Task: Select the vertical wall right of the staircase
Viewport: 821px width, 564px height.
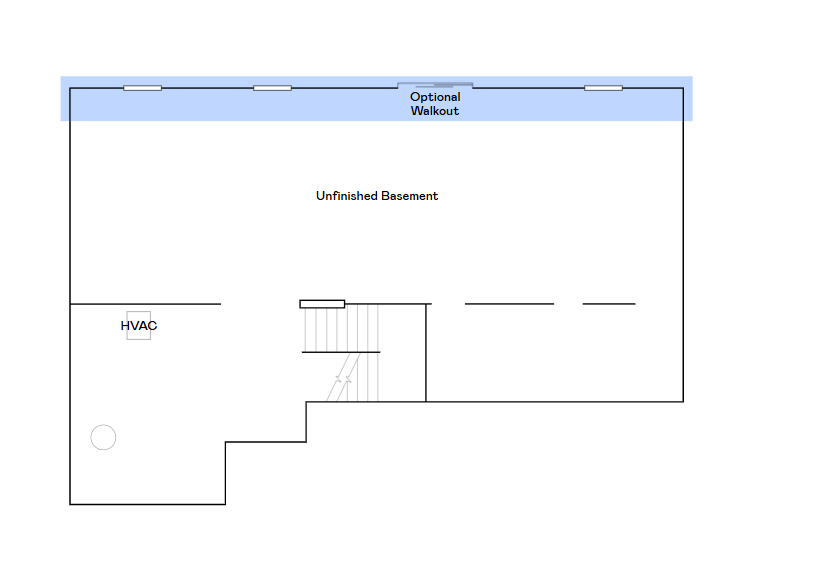Action: (426, 352)
